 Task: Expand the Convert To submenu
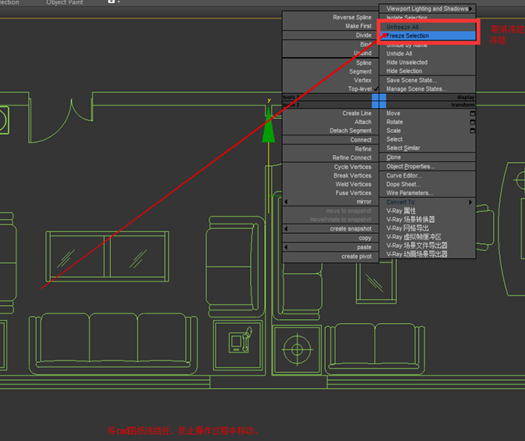coord(470,202)
